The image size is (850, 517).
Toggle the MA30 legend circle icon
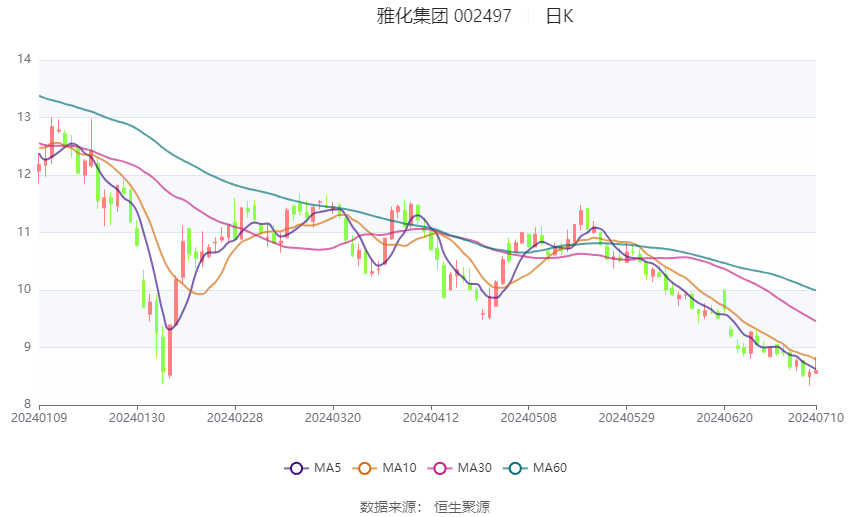pyautogui.click(x=440, y=468)
